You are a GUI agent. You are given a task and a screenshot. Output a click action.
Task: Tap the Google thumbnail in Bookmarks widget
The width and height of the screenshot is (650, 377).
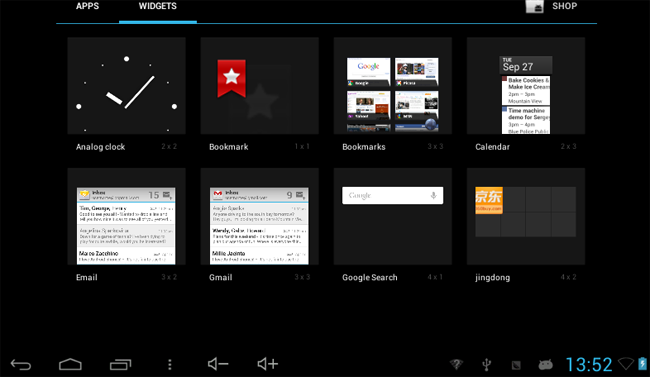(x=369, y=72)
